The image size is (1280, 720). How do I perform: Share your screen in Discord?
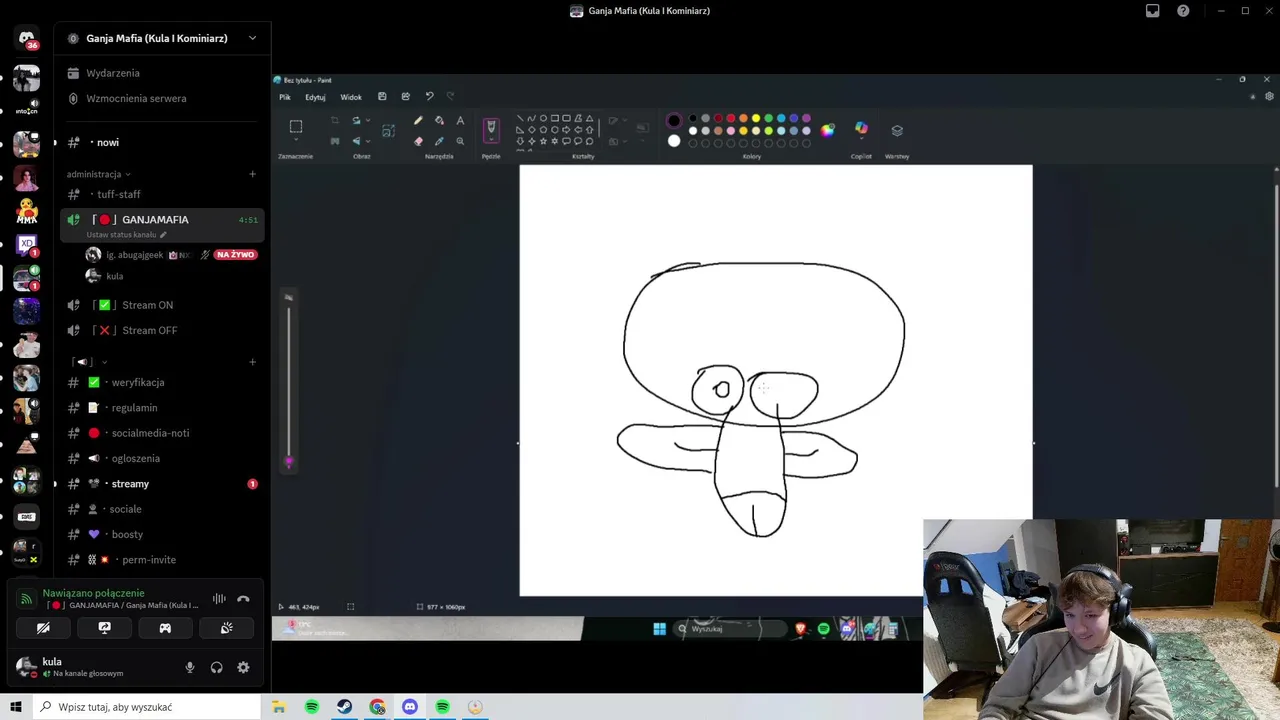click(x=104, y=628)
